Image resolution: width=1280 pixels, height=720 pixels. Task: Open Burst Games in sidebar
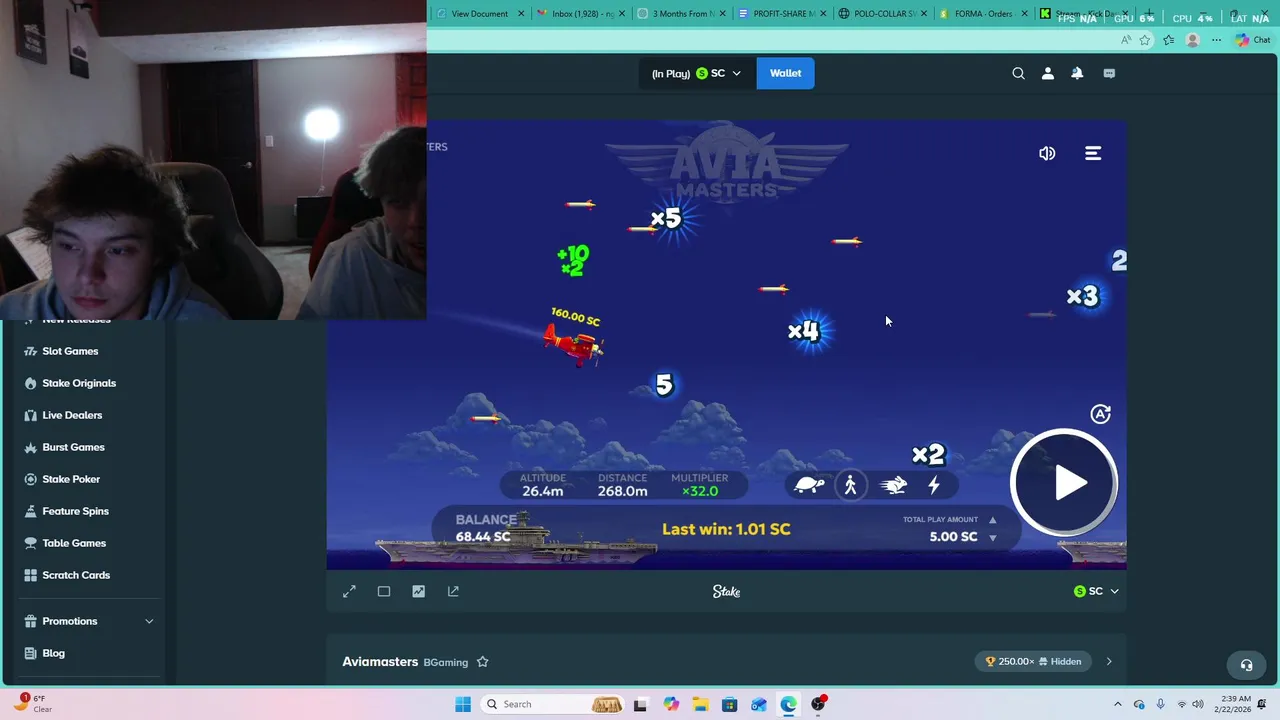point(73,447)
